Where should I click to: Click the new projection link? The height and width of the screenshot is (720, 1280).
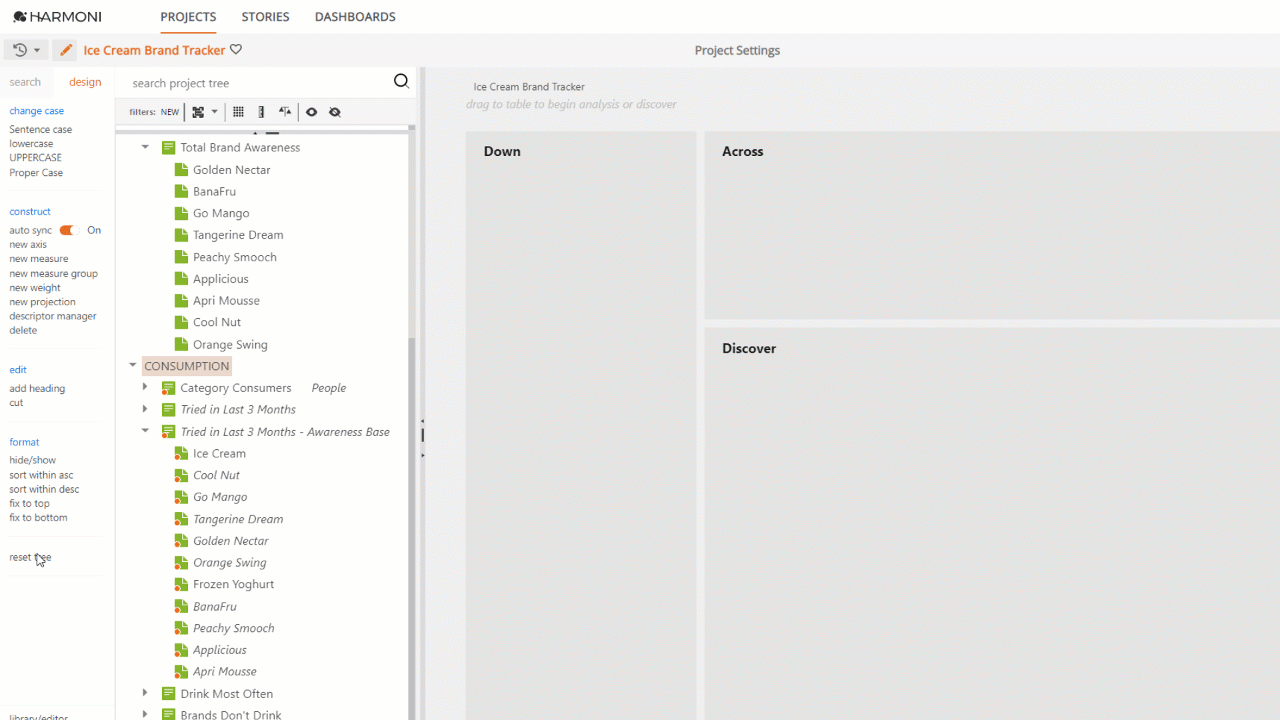click(x=42, y=302)
